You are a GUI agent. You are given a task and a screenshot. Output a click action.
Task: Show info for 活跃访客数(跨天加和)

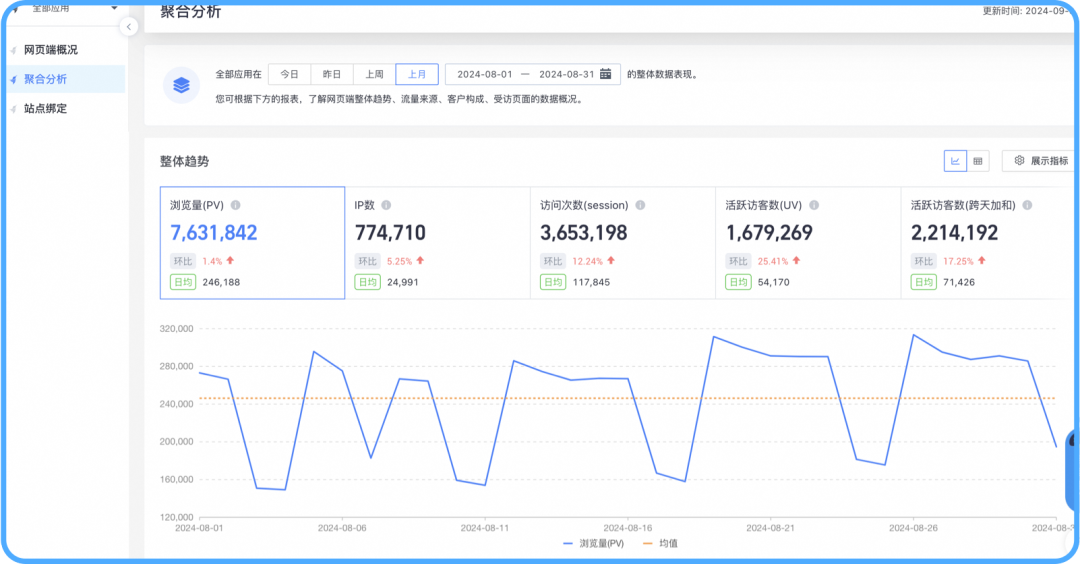pos(1027,205)
